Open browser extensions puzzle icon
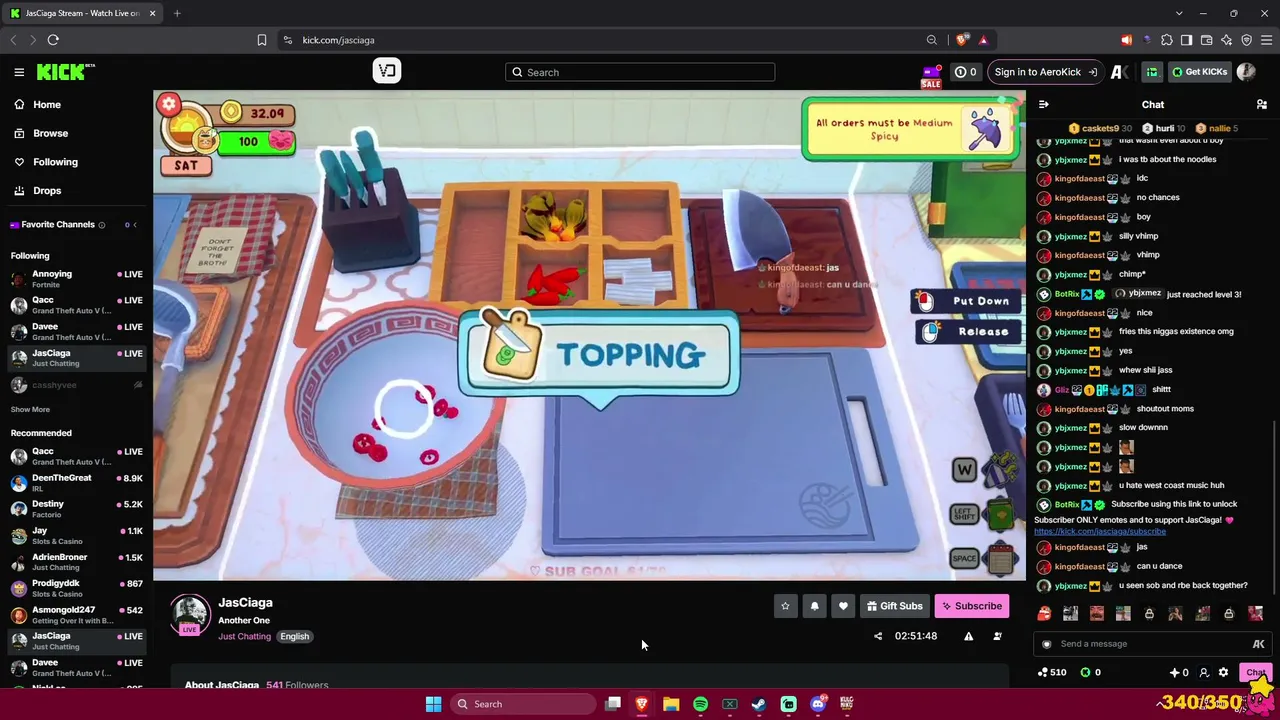This screenshot has width=1280, height=720. [x=1166, y=40]
